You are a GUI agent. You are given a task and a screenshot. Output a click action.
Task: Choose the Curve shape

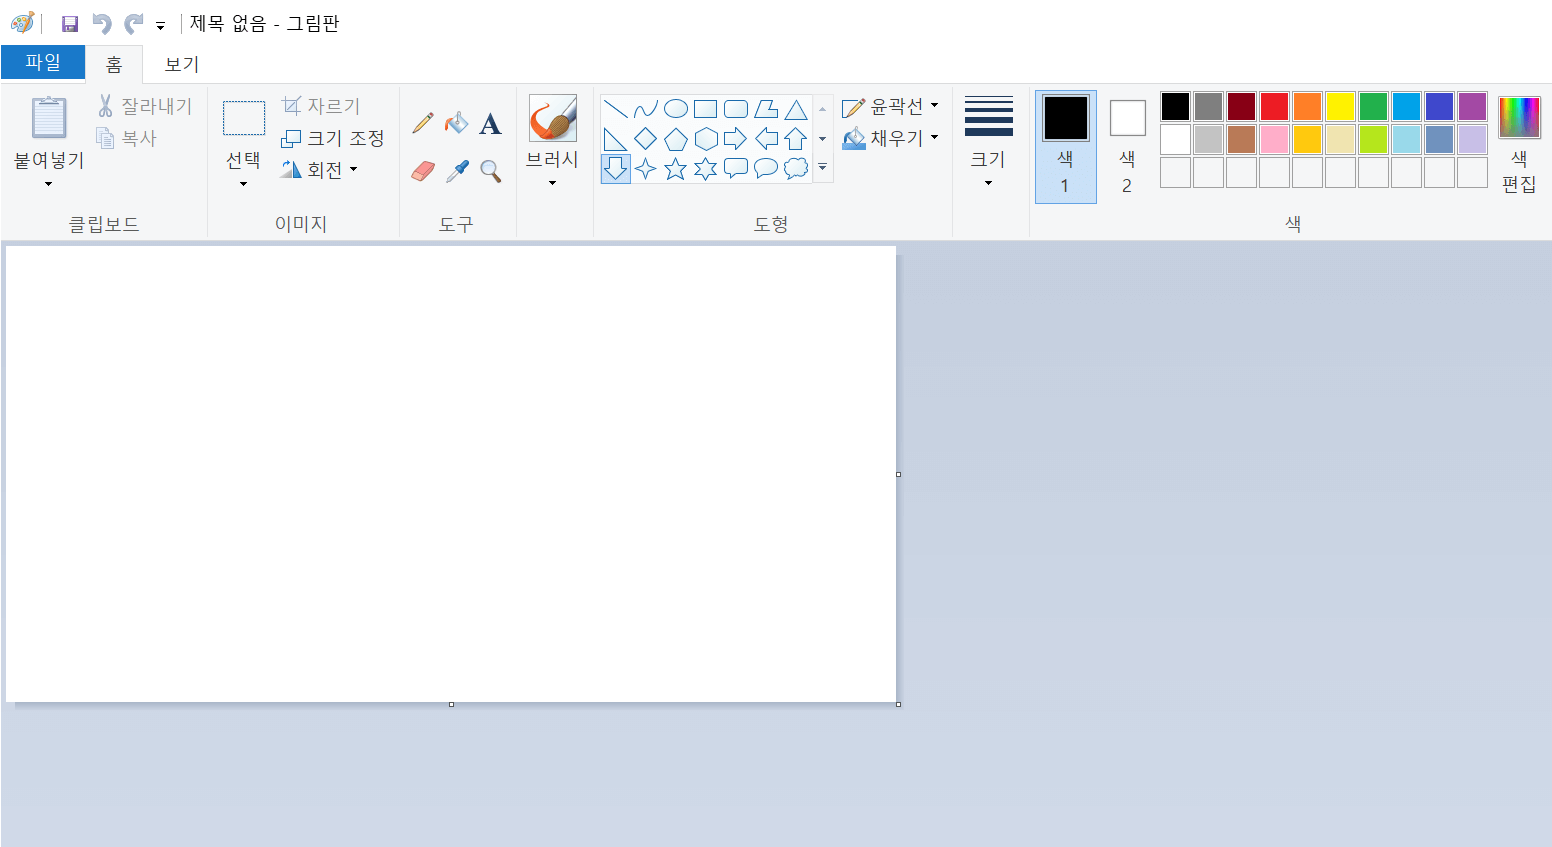click(646, 109)
